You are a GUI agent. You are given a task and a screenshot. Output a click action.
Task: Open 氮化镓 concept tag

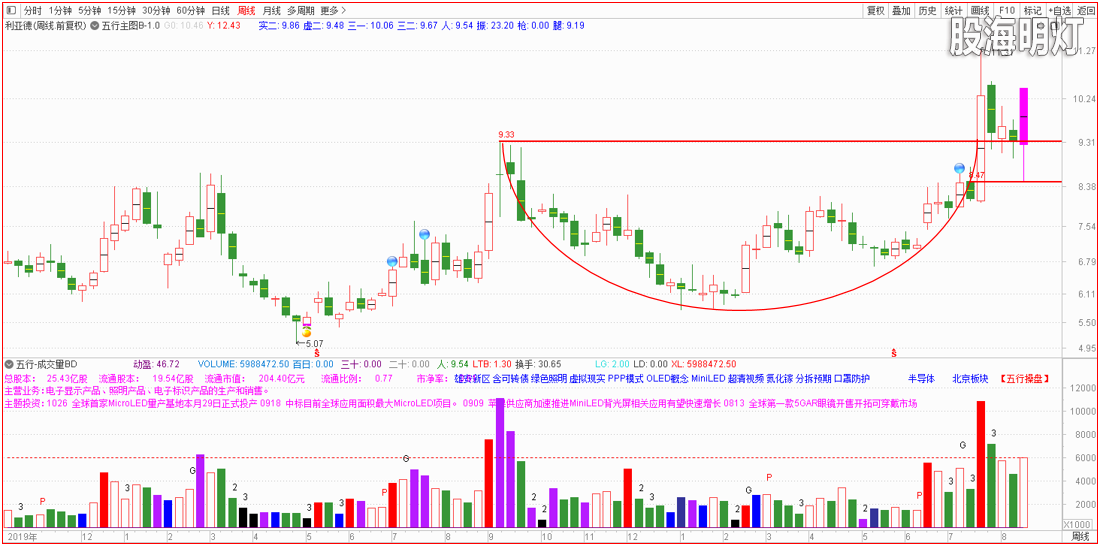(779, 379)
